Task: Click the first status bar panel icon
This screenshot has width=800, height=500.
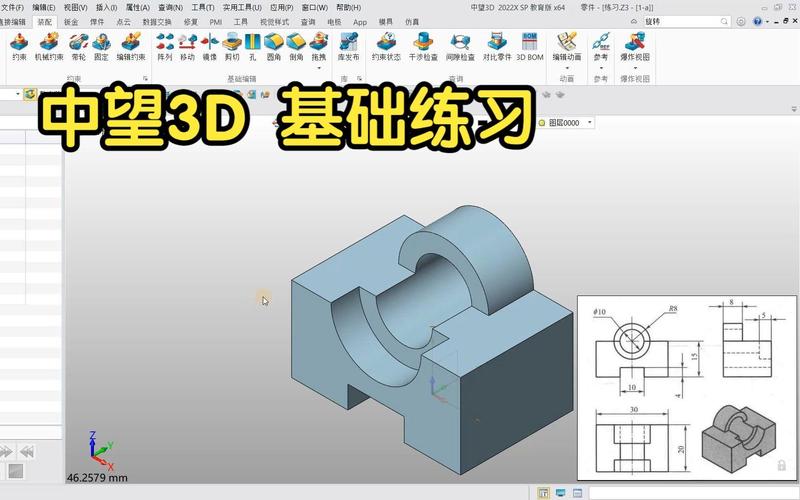Action: (x=543, y=493)
